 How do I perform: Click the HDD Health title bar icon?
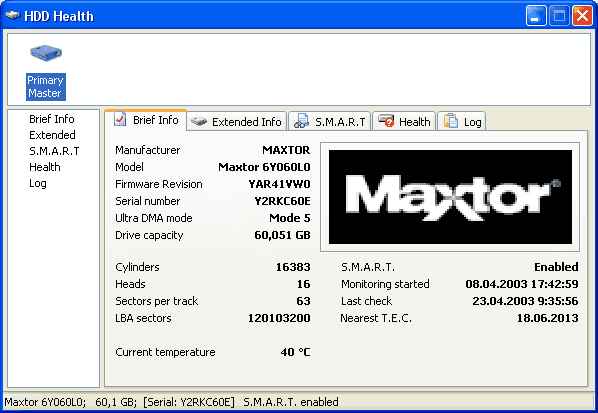click(12, 16)
